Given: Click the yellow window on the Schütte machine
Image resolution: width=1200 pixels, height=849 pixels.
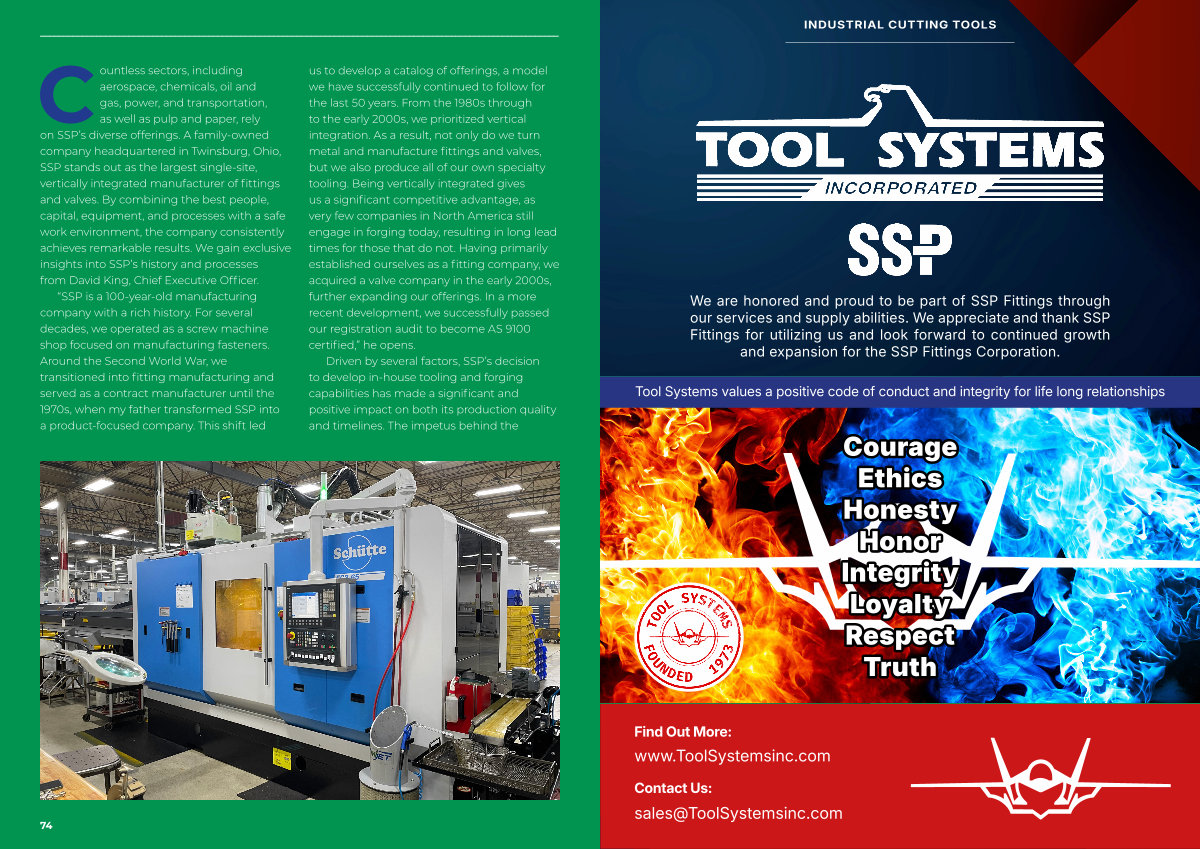Looking at the screenshot, I should click(x=238, y=612).
